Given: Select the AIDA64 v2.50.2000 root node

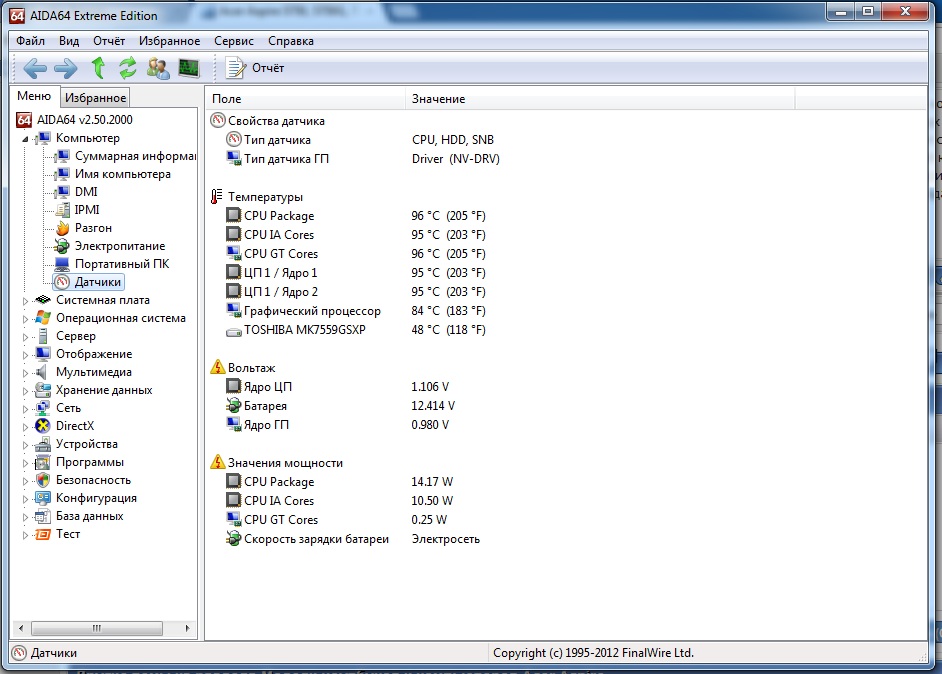Looking at the screenshot, I should click(85, 120).
